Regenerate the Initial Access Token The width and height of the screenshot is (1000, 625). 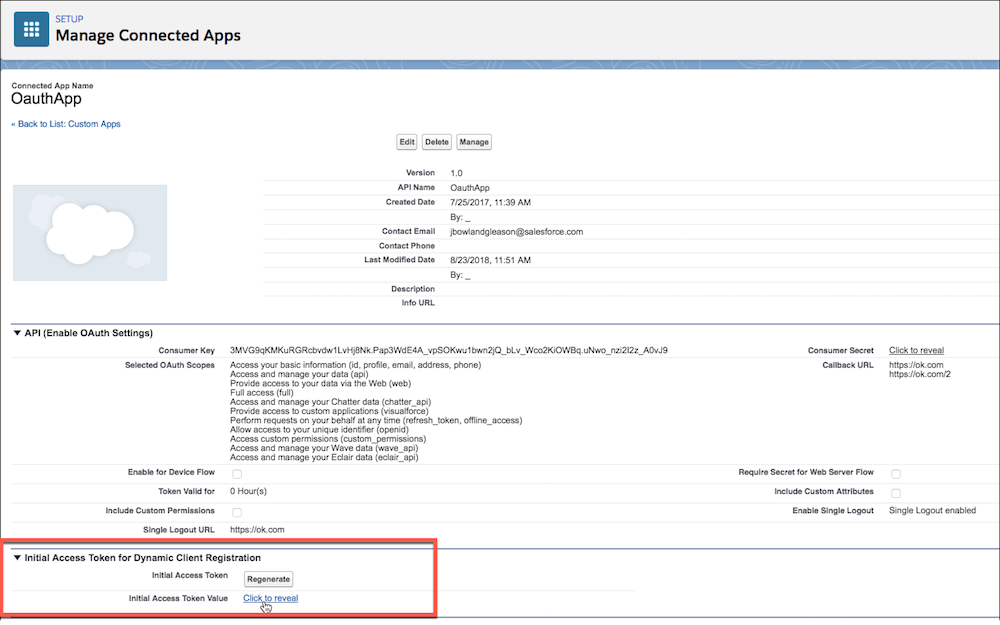(x=268, y=579)
